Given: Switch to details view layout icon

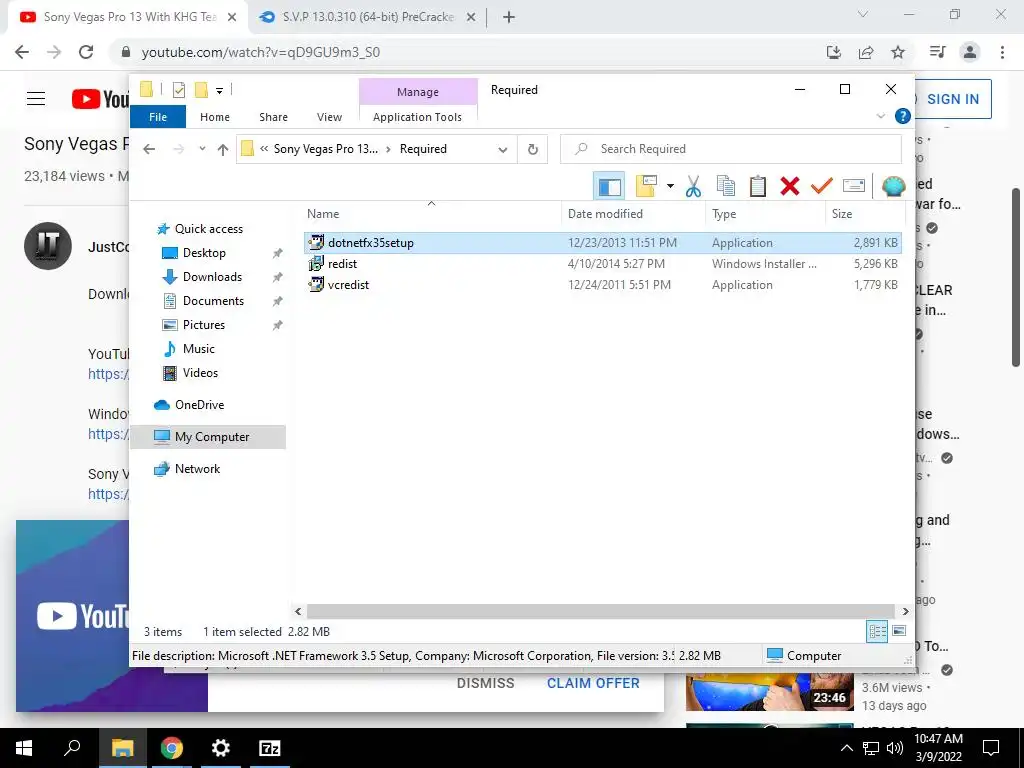Looking at the screenshot, I should [877, 632].
